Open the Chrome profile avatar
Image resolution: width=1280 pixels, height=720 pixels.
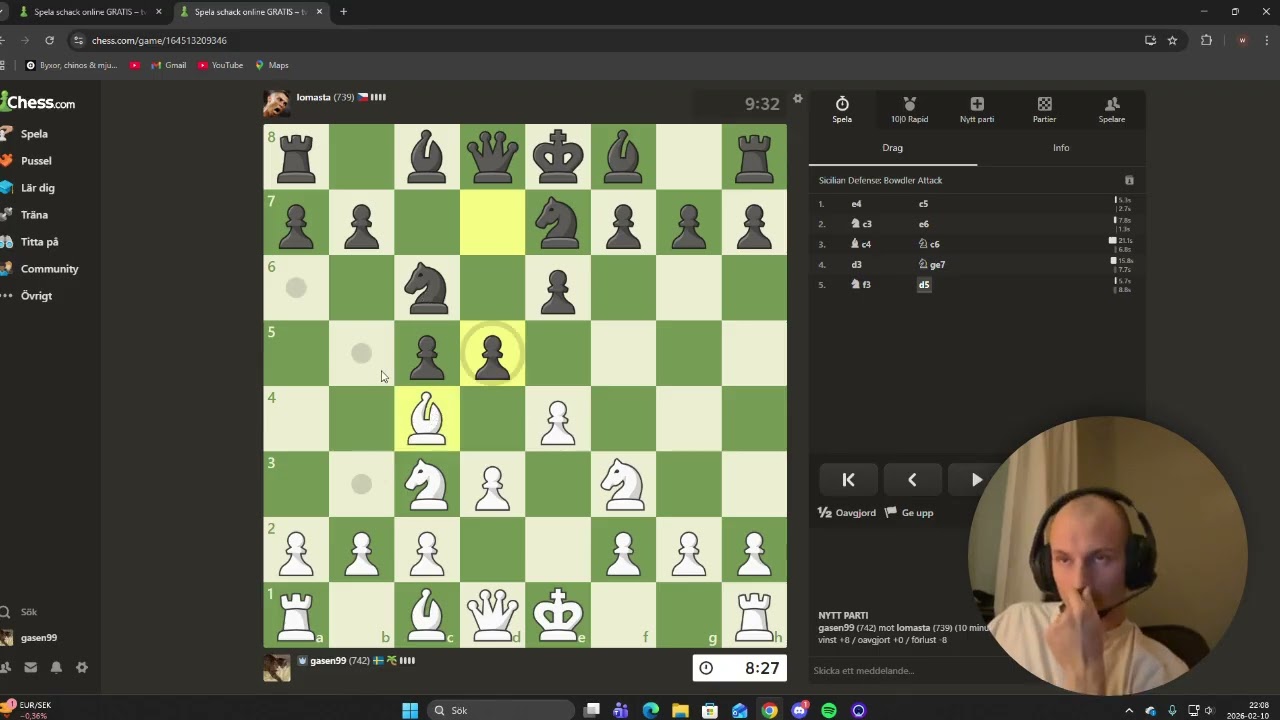coord(1242,40)
